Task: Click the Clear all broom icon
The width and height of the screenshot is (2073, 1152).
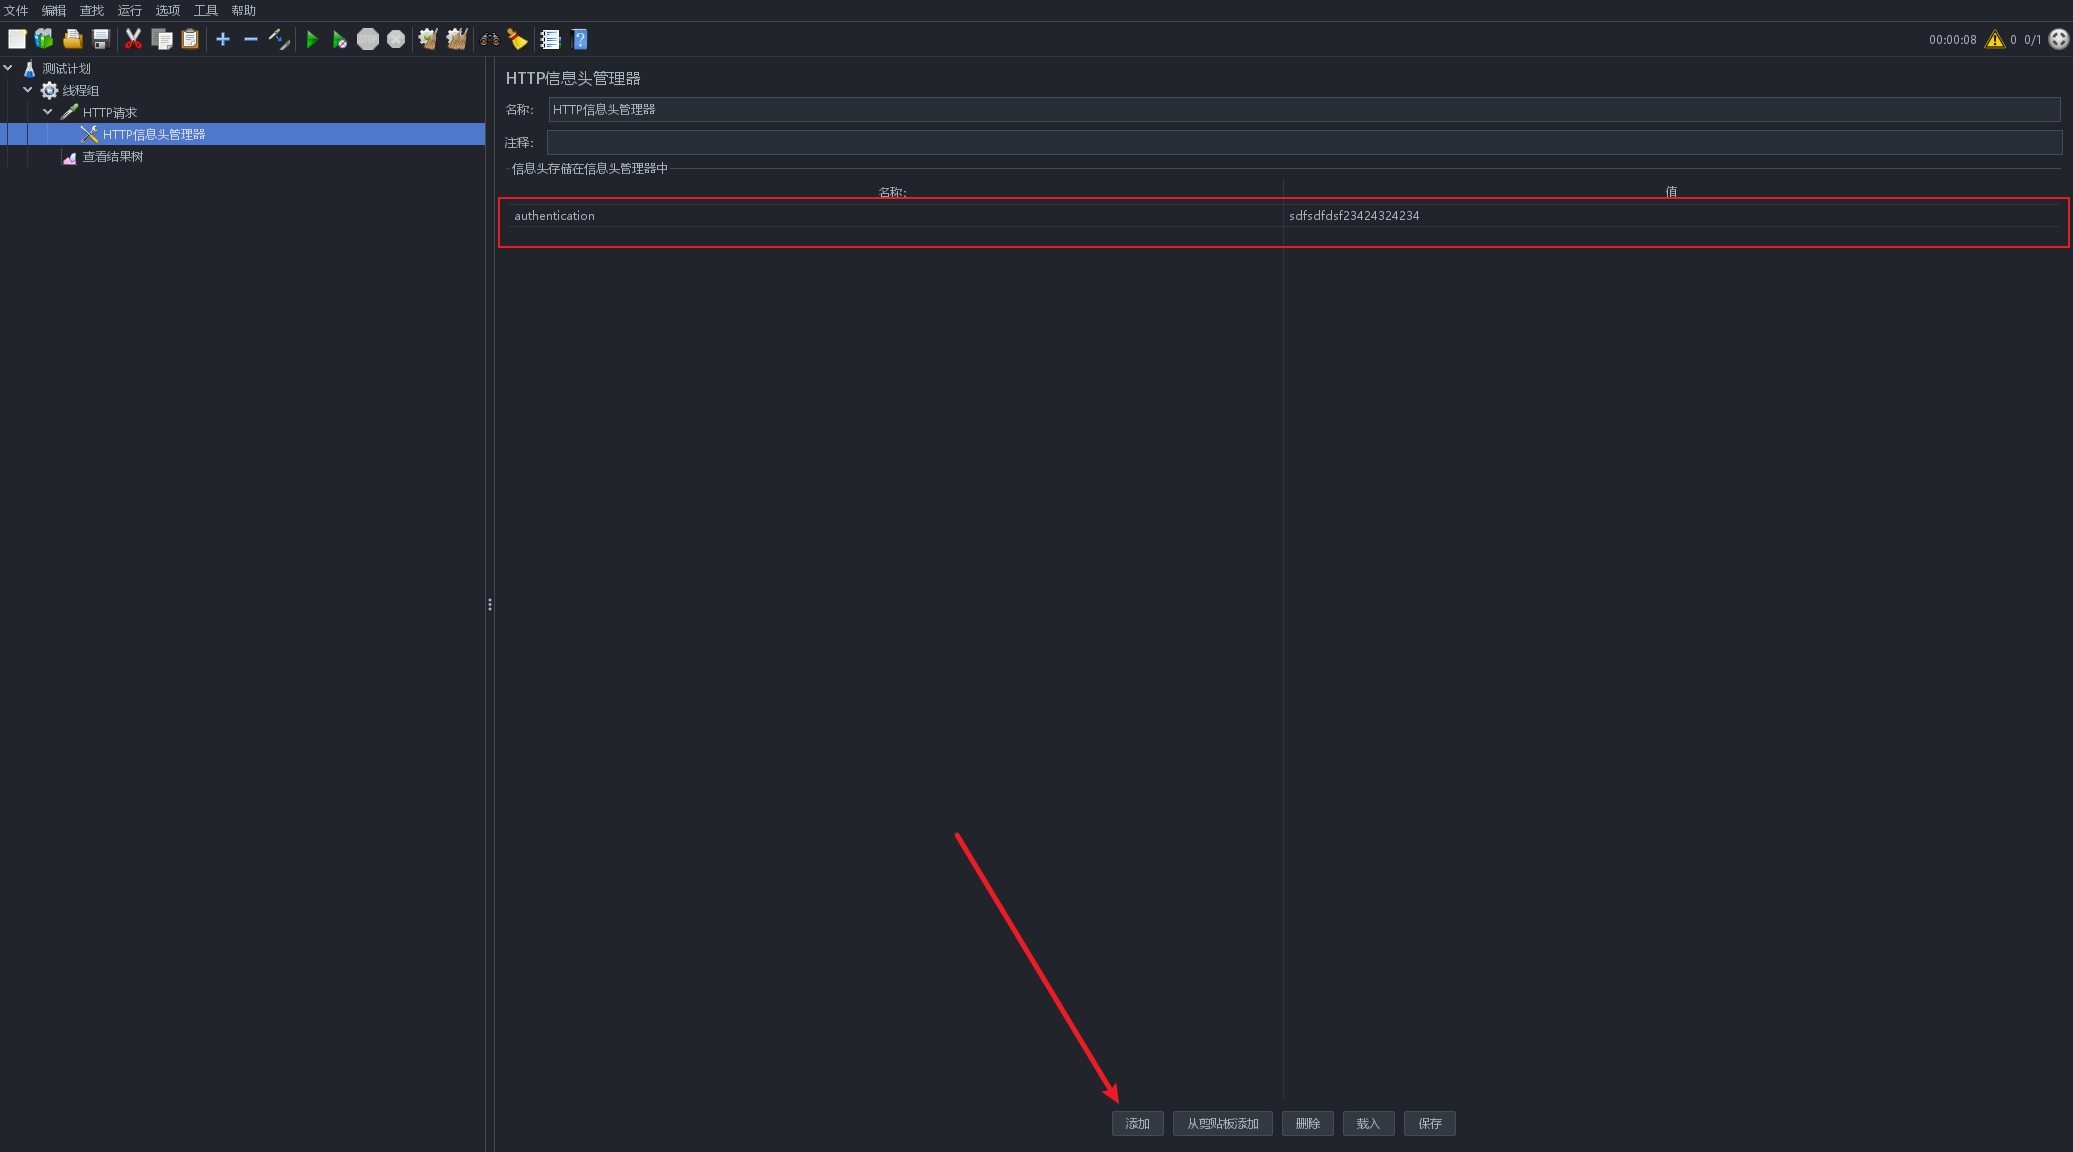Action: (457, 40)
